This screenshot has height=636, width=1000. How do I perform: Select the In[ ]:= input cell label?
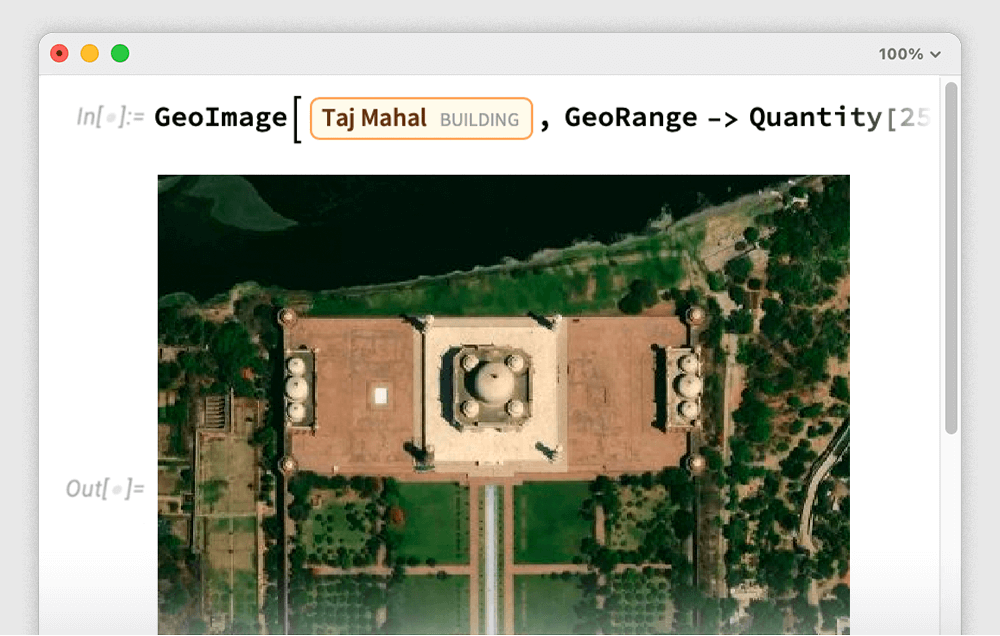click(x=110, y=118)
